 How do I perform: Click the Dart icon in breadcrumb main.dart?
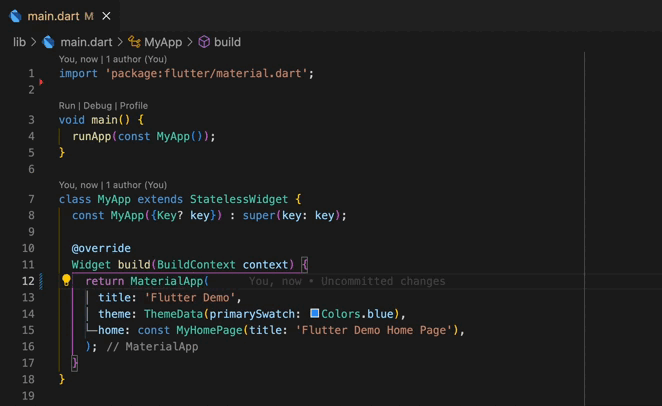49,42
